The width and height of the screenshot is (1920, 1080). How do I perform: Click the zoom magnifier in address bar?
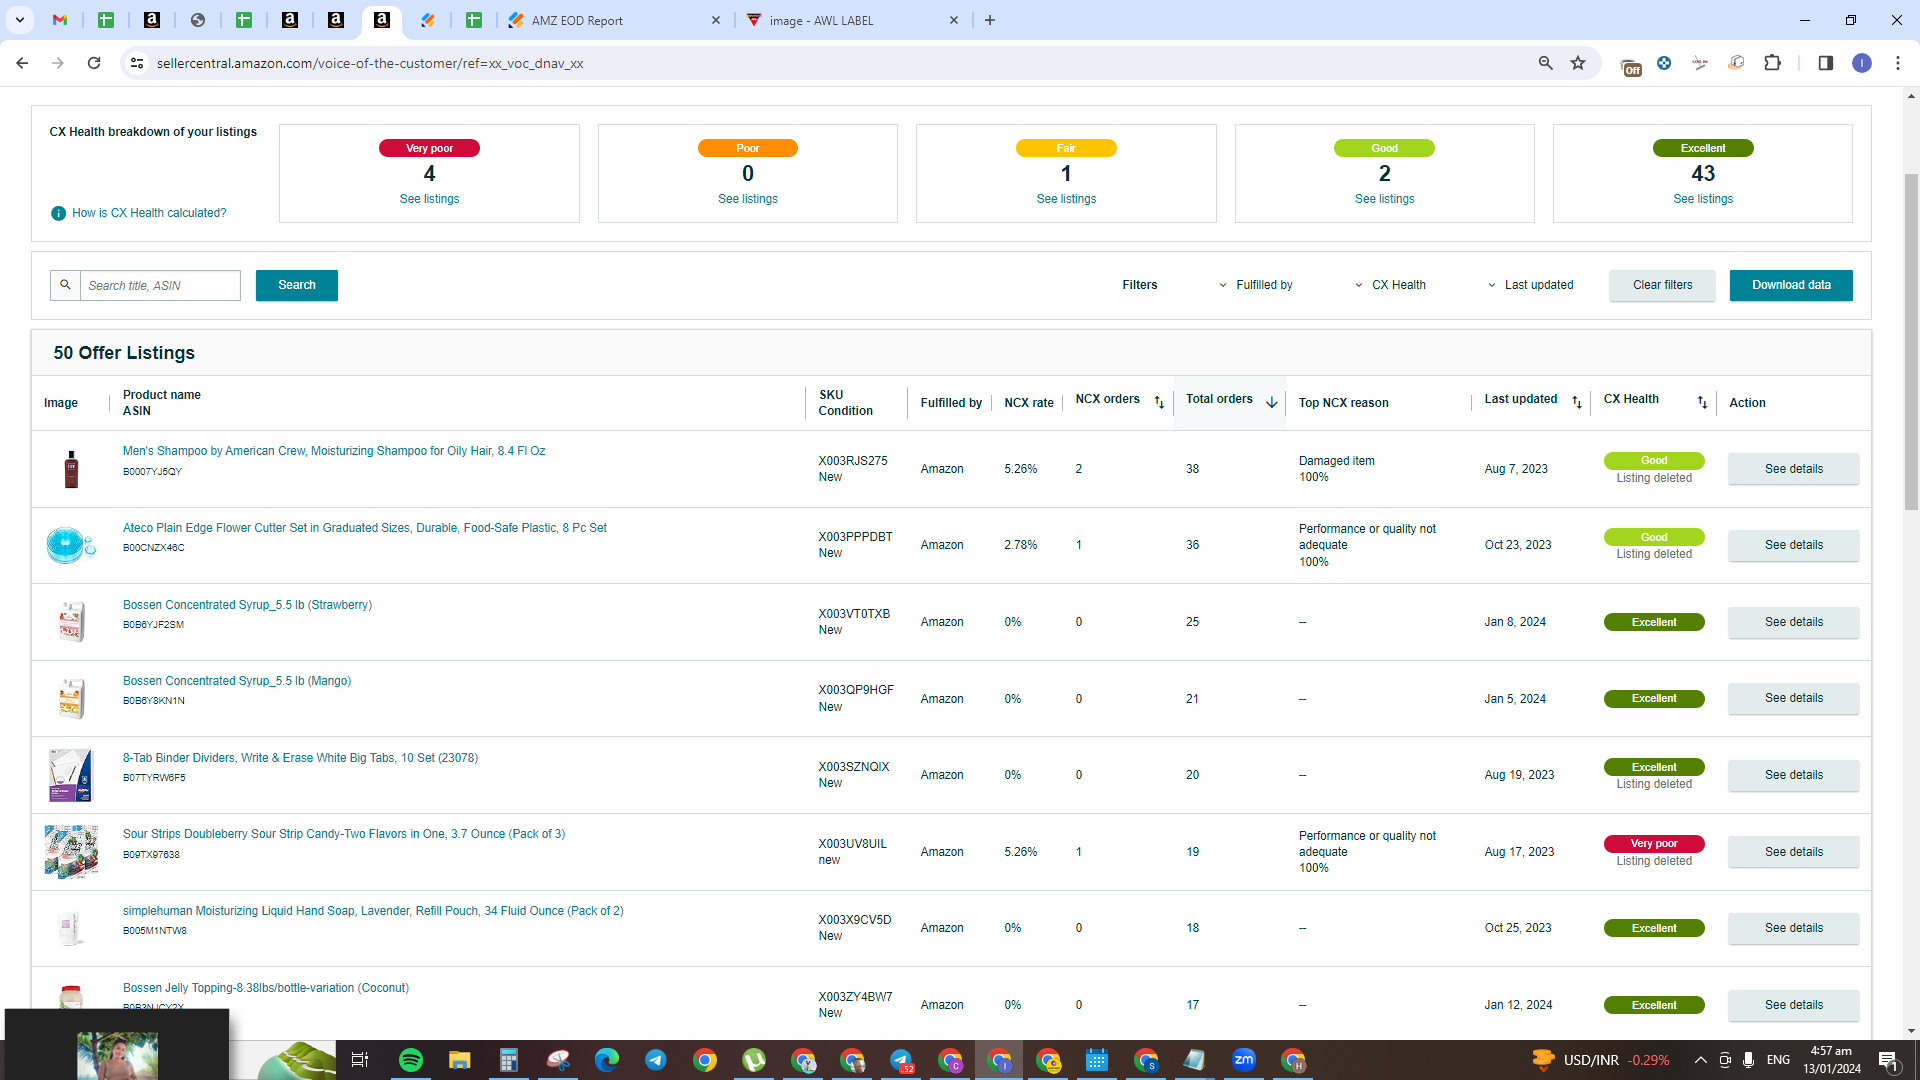(x=1545, y=63)
